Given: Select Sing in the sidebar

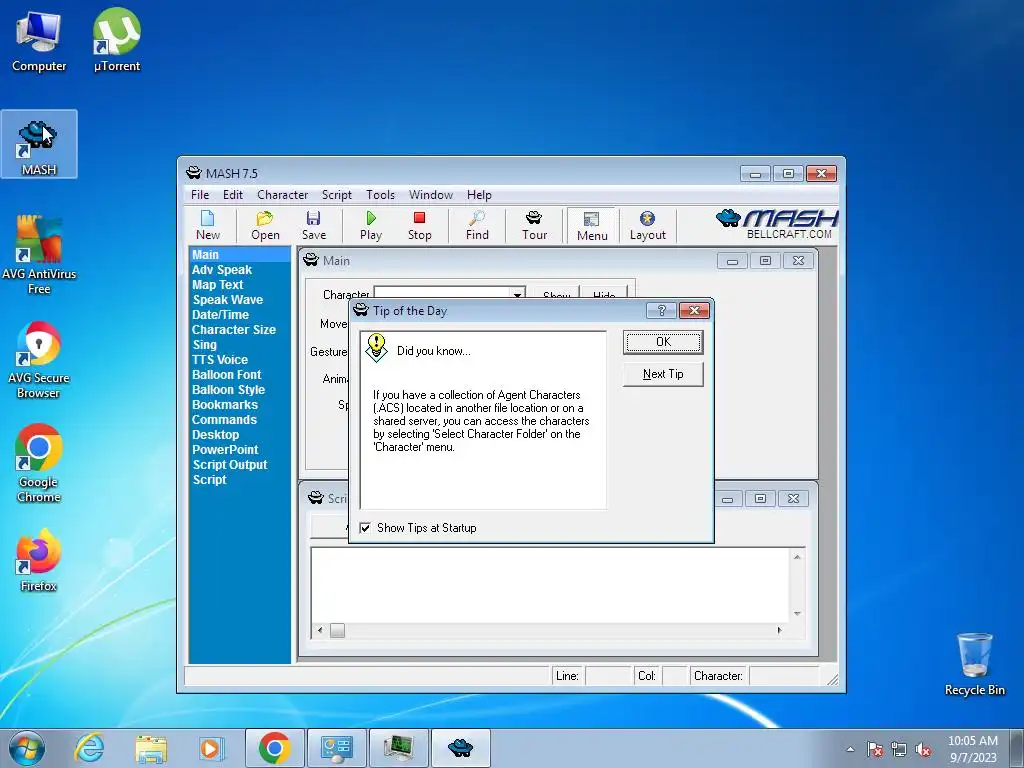Looking at the screenshot, I should pyautogui.click(x=204, y=345).
